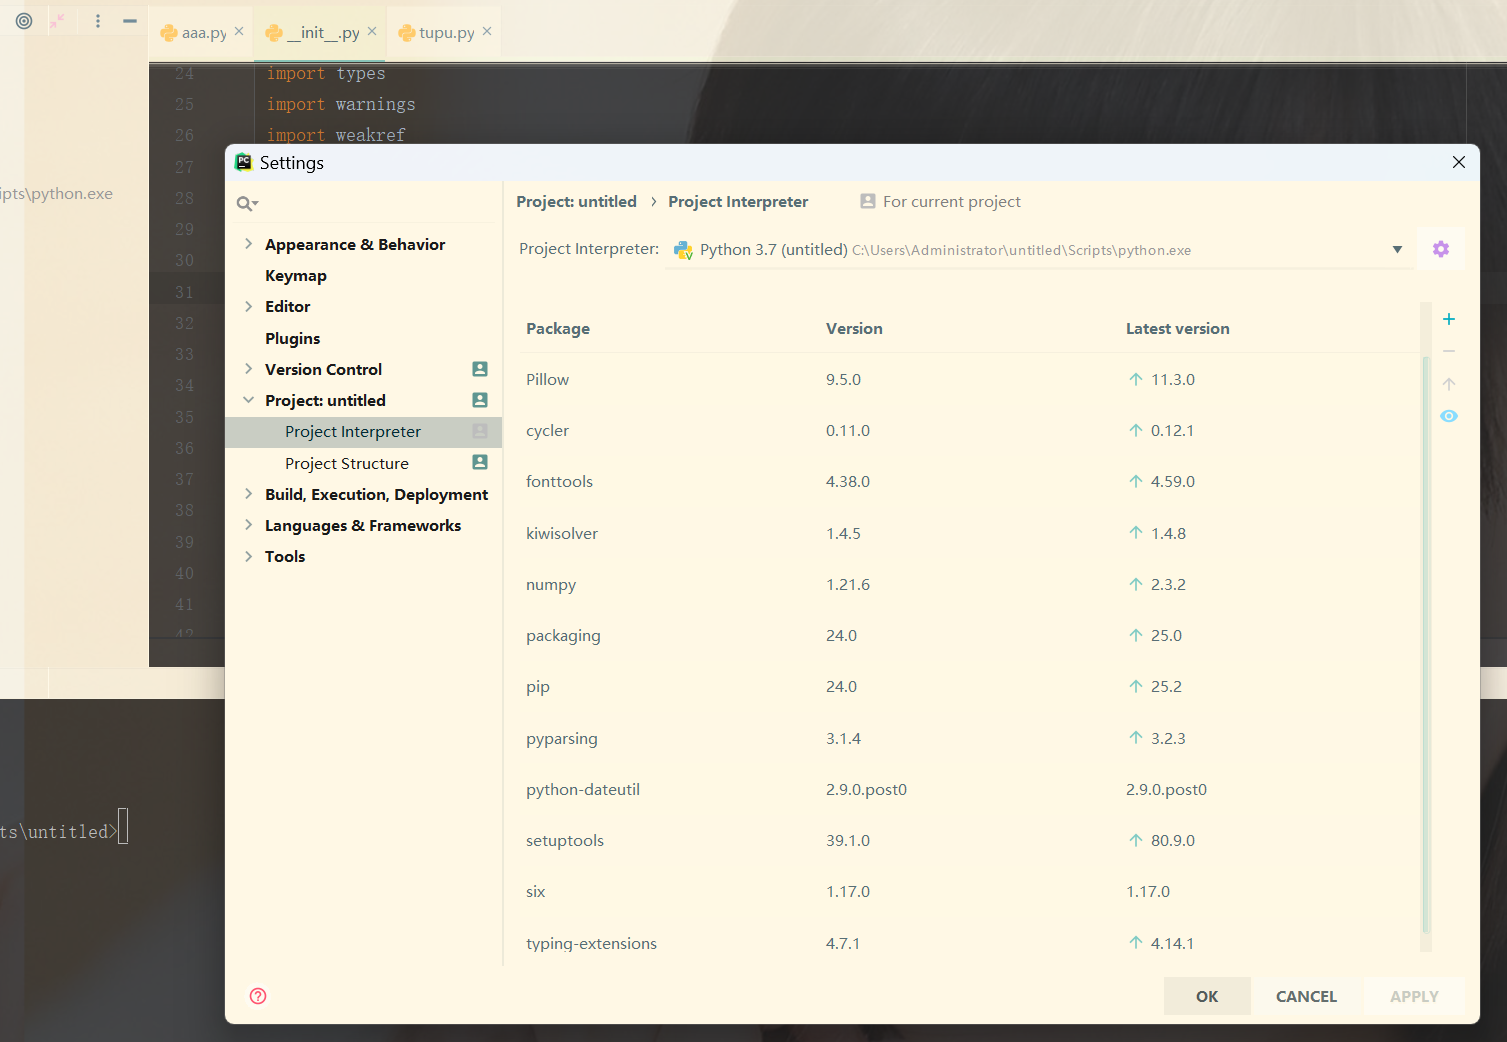Click the package list vertical scrollbar
The height and width of the screenshot is (1042, 1507).
click(x=1426, y=643)
